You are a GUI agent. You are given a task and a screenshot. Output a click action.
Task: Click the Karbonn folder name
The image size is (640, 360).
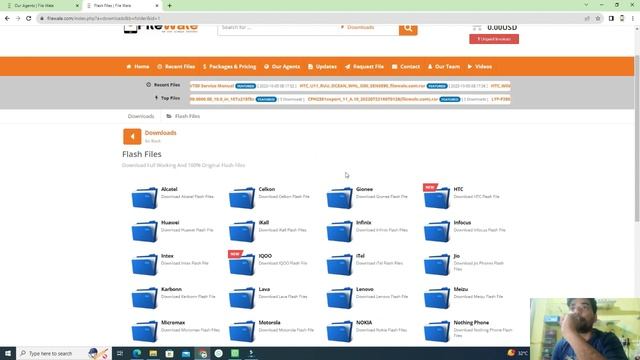click(x=171, y=289)
